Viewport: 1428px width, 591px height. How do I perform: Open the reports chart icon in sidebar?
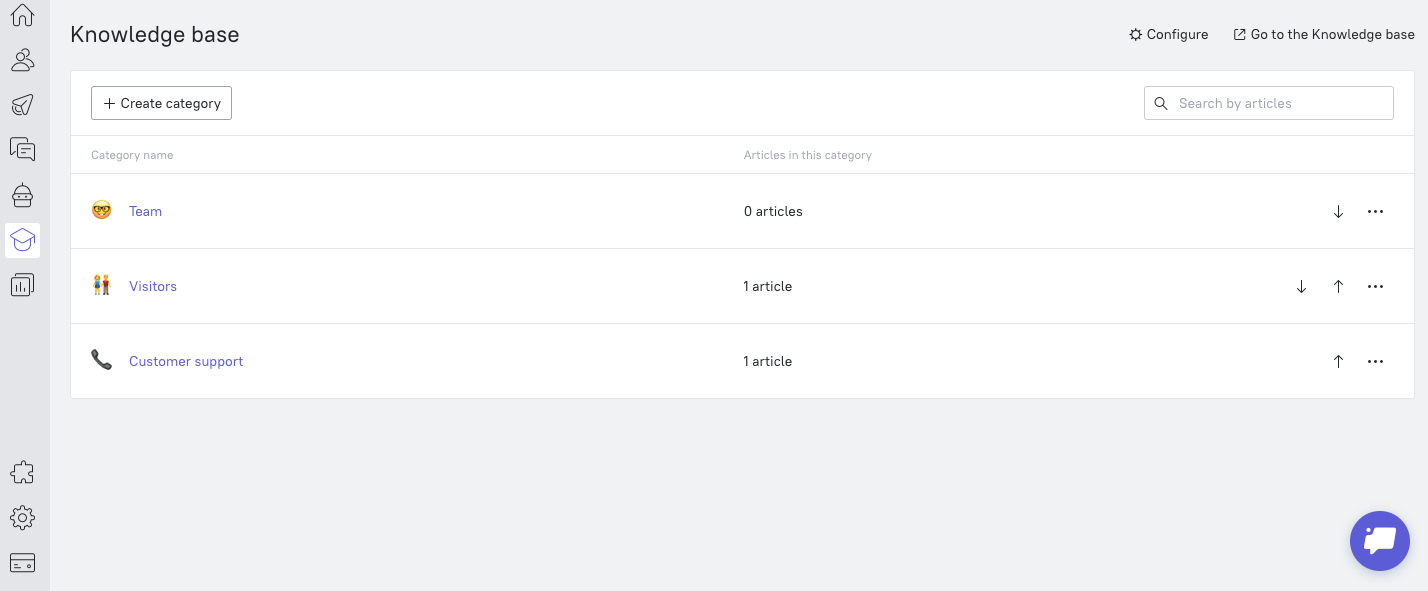(22, 285)
